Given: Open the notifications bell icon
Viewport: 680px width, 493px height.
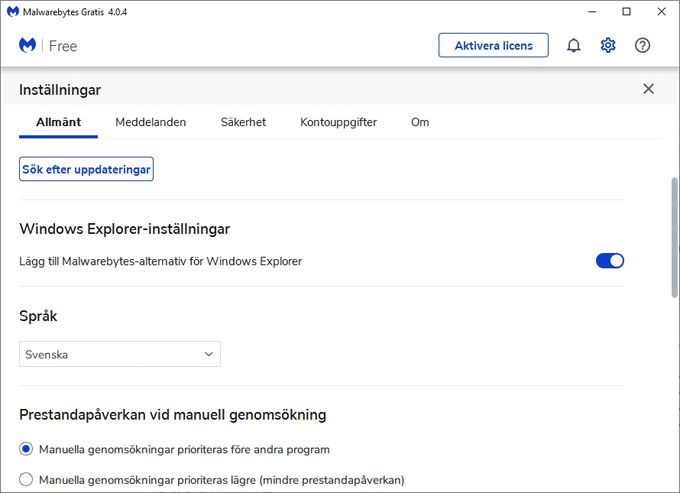Looking at the screenshot, I should coord(573,45).
